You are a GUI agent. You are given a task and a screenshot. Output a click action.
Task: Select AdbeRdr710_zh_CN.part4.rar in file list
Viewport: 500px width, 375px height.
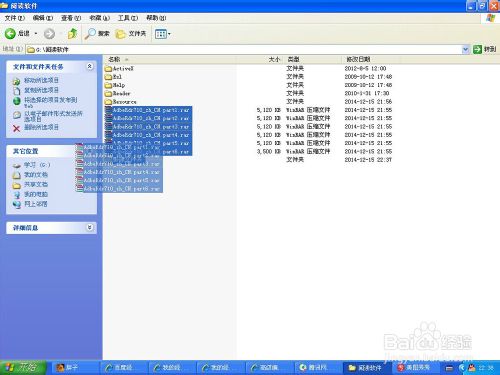[x=151, y=135]
